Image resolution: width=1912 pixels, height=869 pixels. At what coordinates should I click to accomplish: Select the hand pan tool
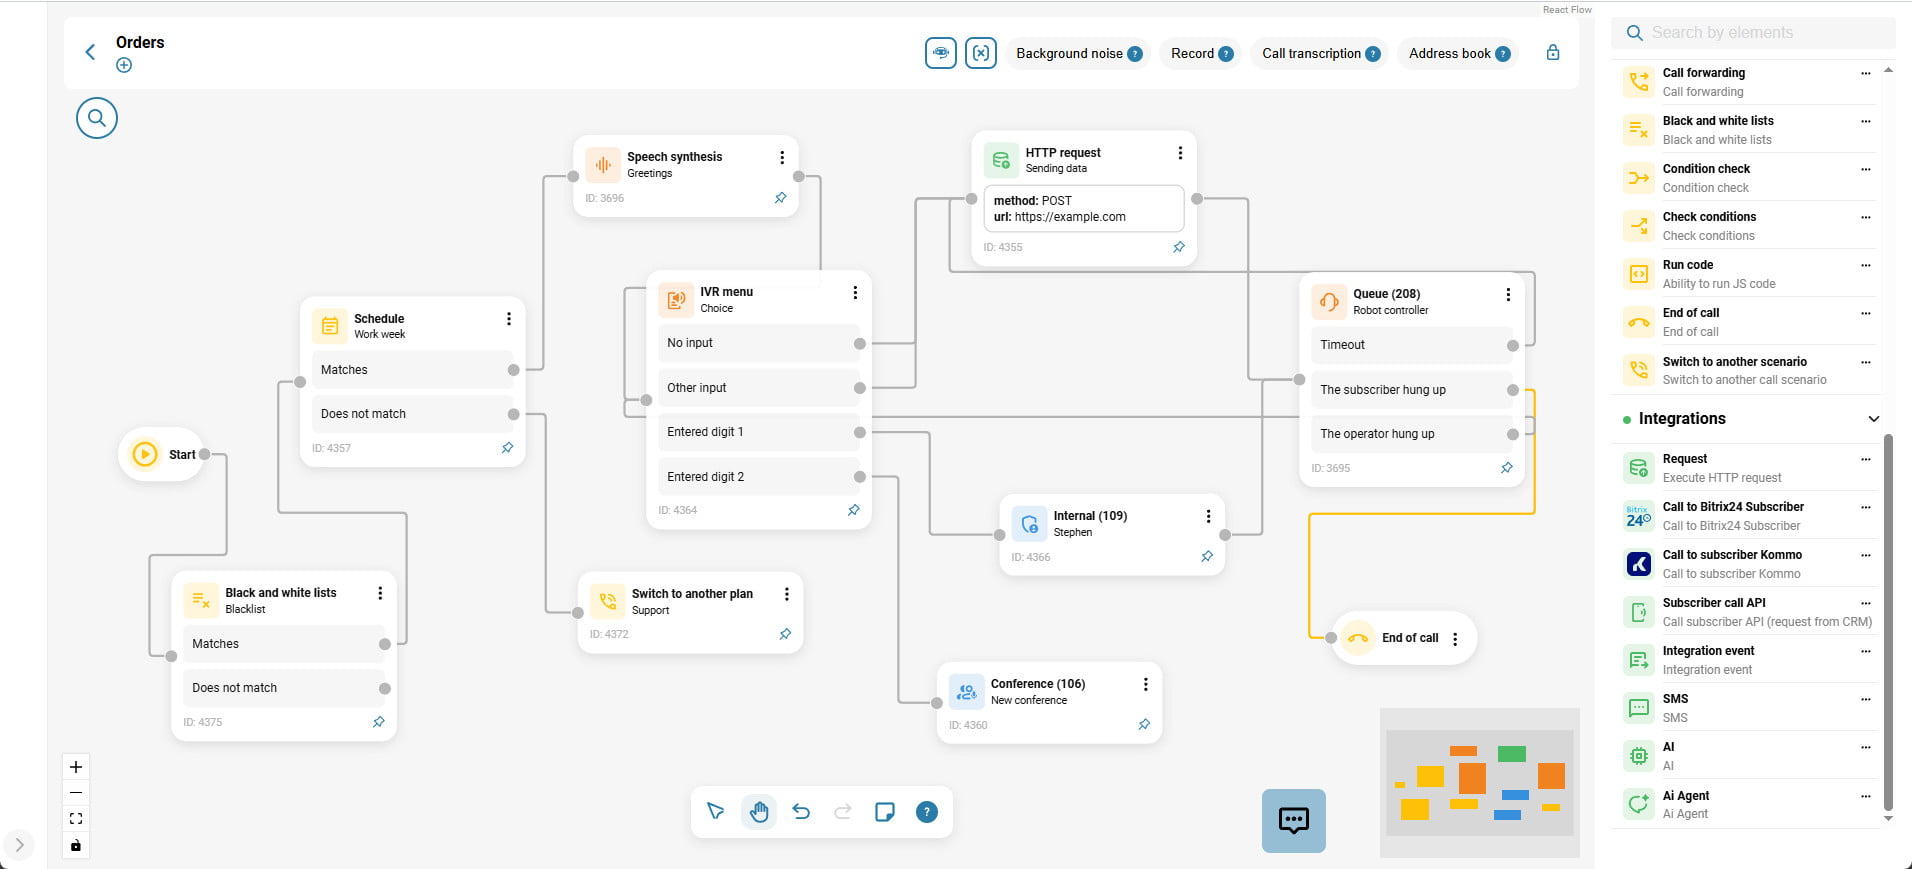(759, 812)
